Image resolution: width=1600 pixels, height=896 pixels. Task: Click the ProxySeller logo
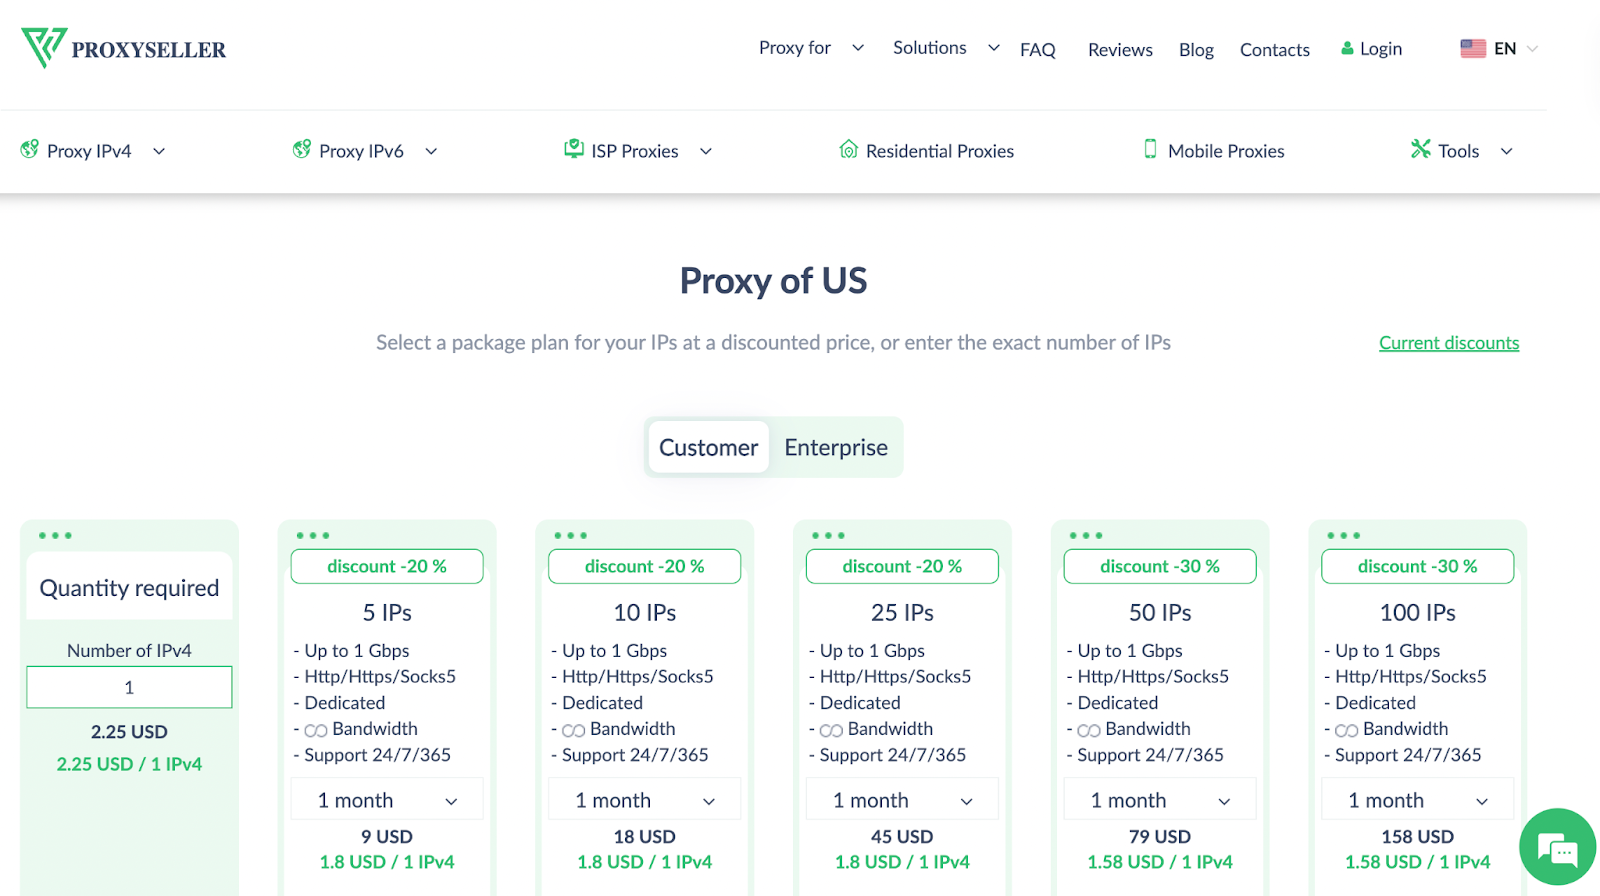(x=124, y=48)
